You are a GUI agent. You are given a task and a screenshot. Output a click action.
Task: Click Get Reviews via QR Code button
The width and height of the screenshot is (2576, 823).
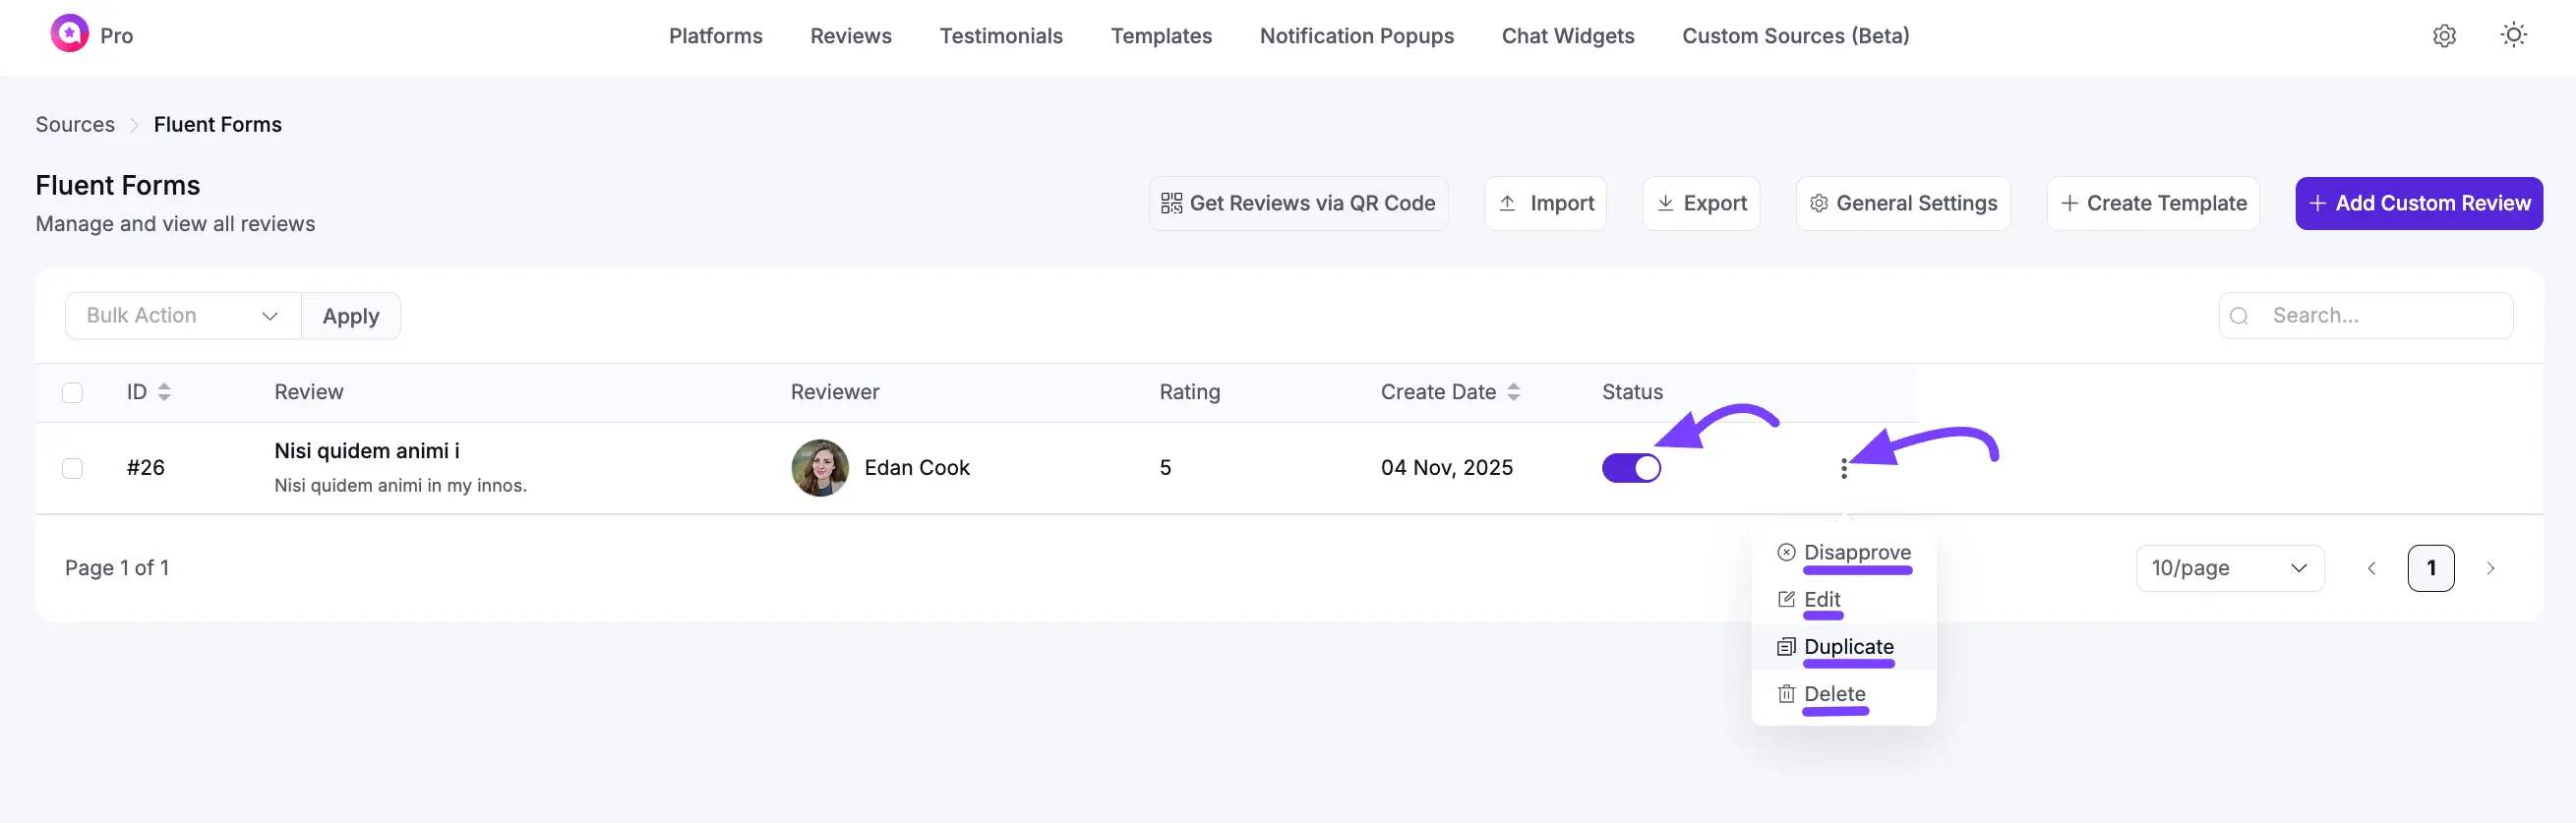[1298, 204]
